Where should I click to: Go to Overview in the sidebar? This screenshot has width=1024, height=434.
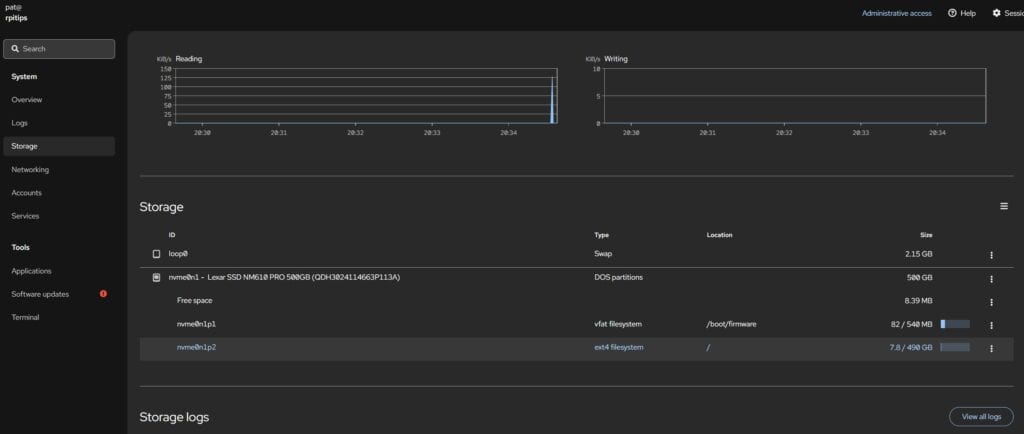tap(27, 100)
